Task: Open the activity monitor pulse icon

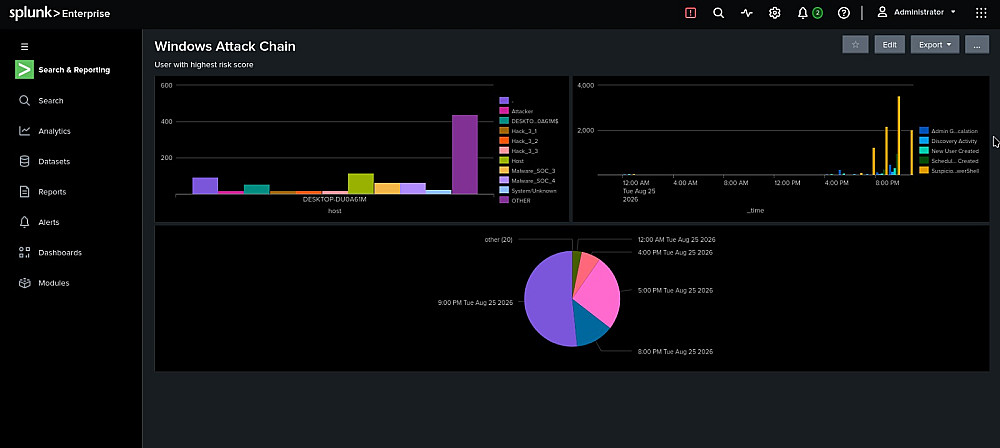Action: tap(747, 13)
